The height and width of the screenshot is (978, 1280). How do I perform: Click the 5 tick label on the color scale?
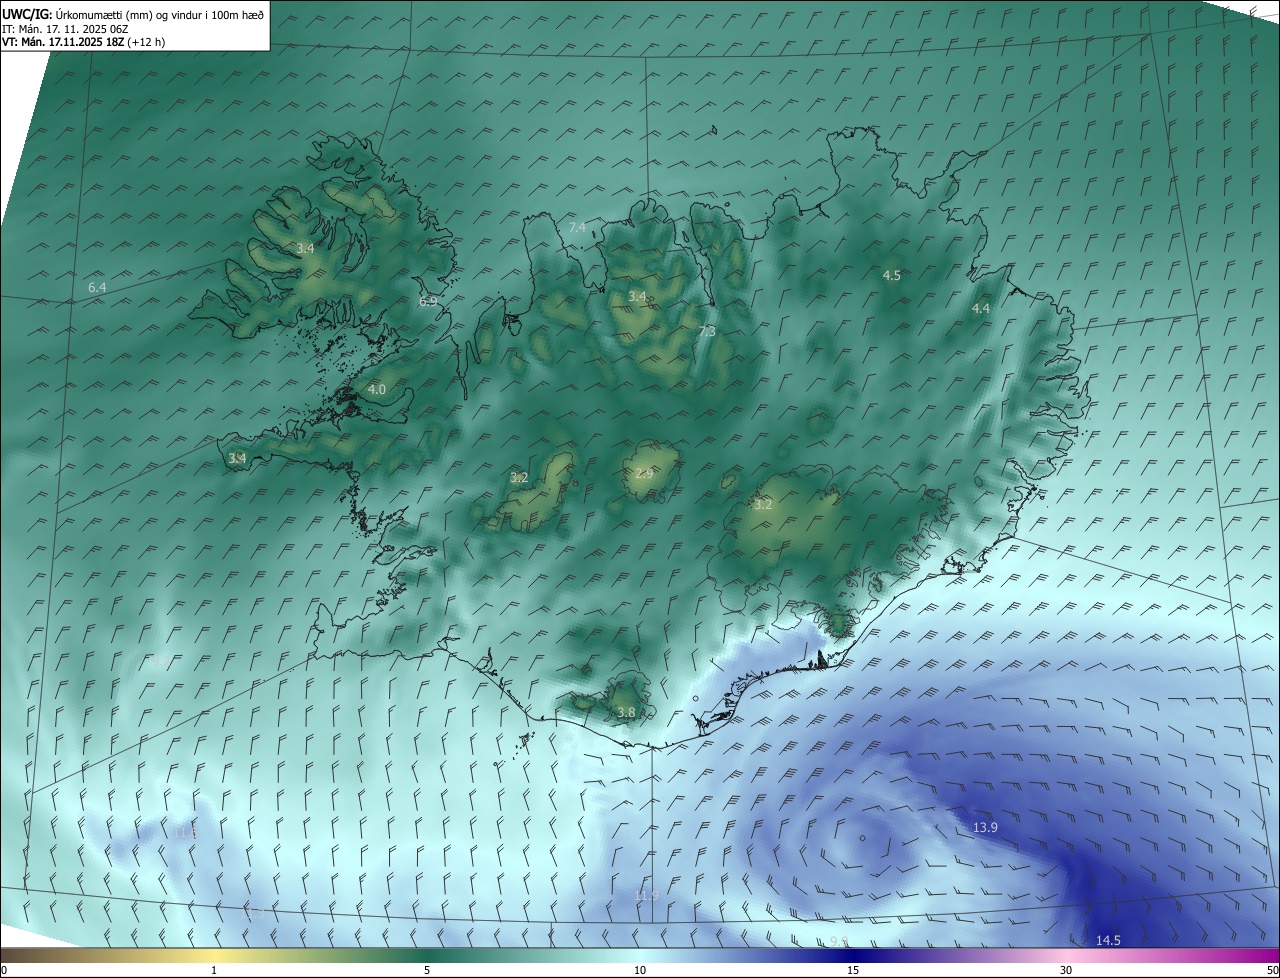pos(427,970)
